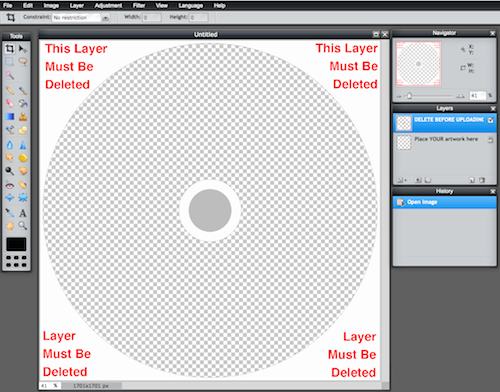Click the zoom-out mountain icon in Navigator
Viewport: 500px width, 392px height.
coord(399,96)
